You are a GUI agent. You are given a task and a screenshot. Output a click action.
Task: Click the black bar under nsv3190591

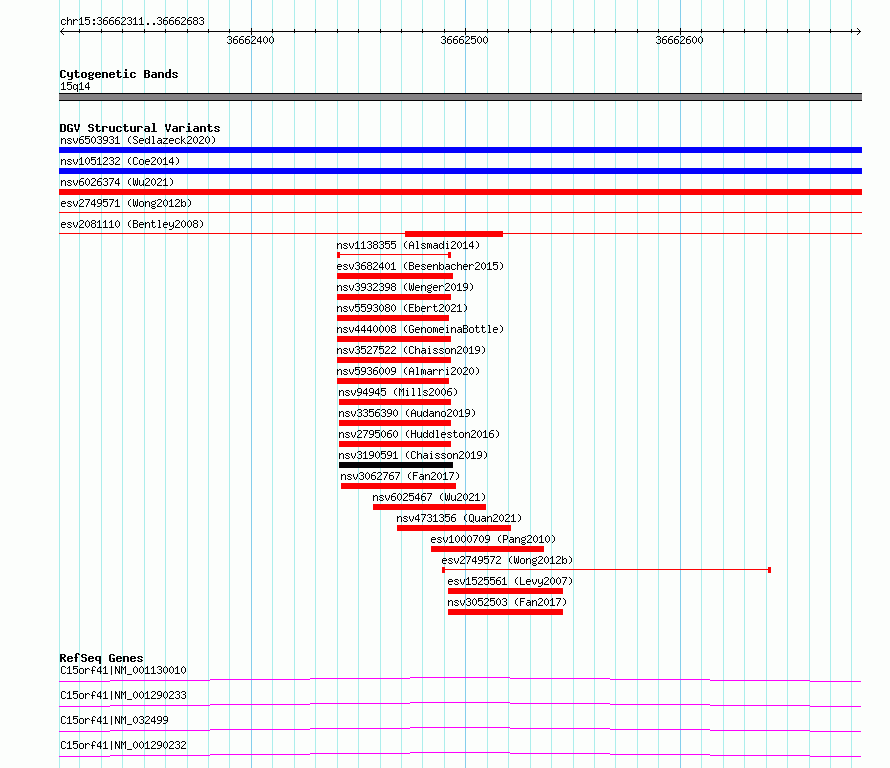(x=396, y=465)
